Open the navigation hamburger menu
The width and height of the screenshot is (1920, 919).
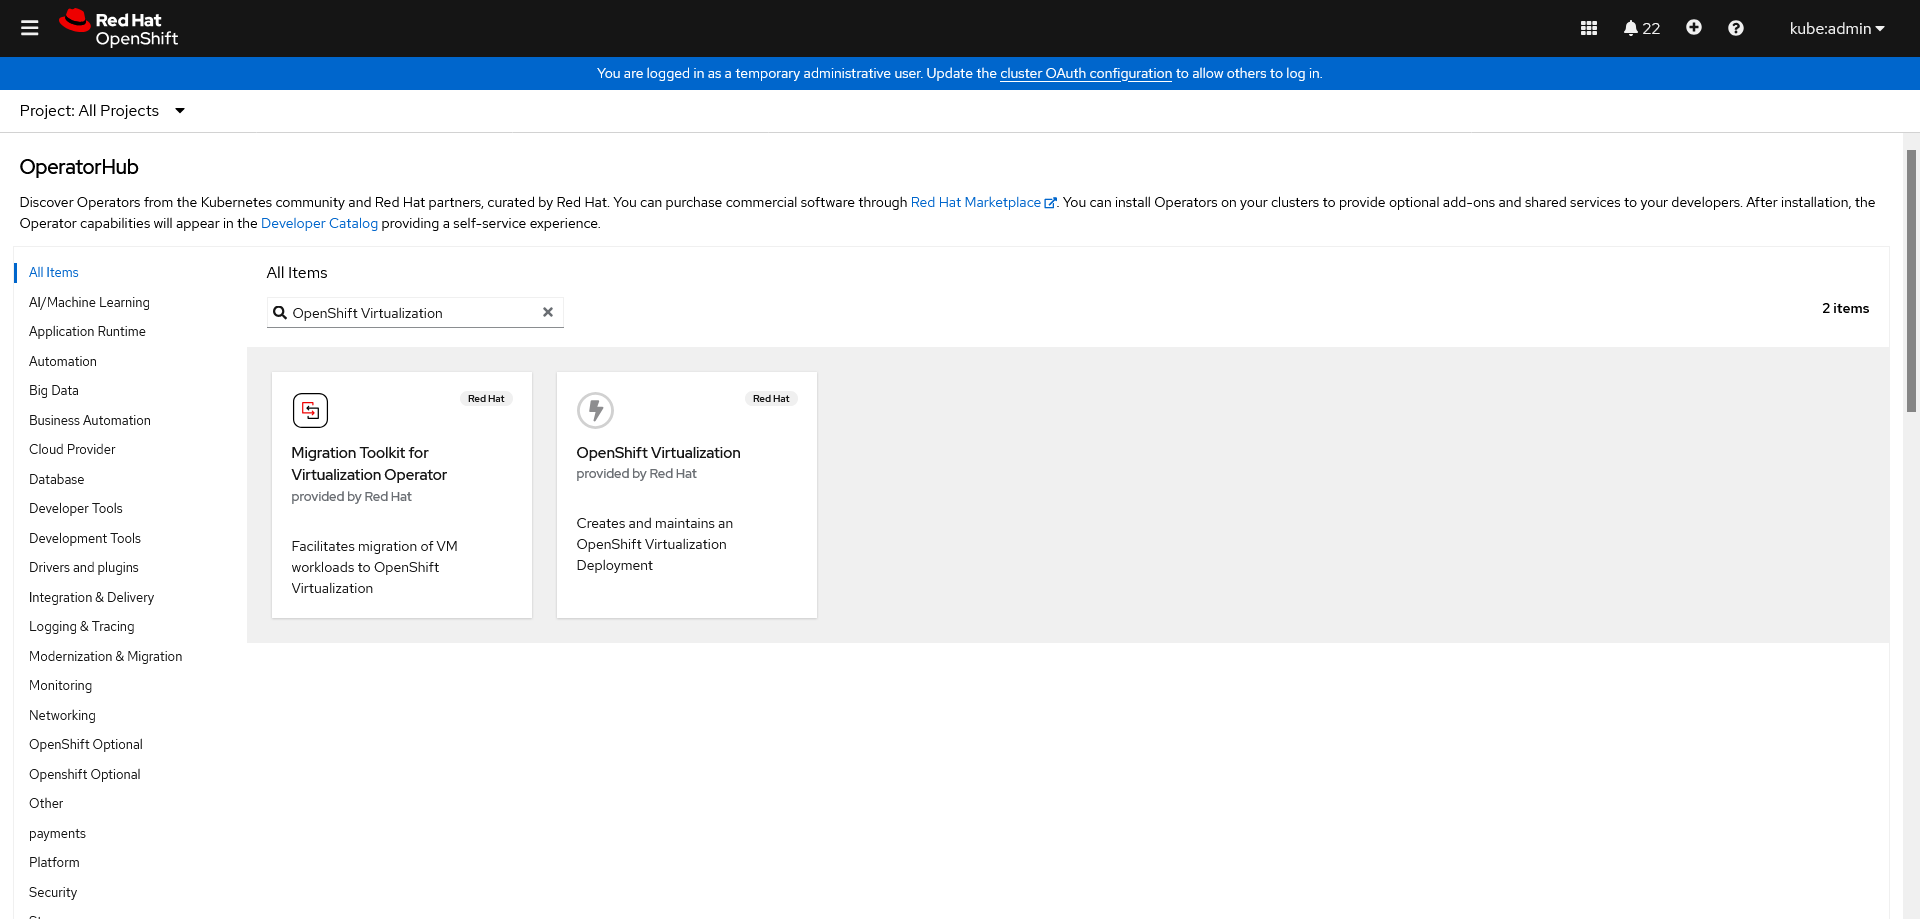pyautogui.click(x=29, y=28)
